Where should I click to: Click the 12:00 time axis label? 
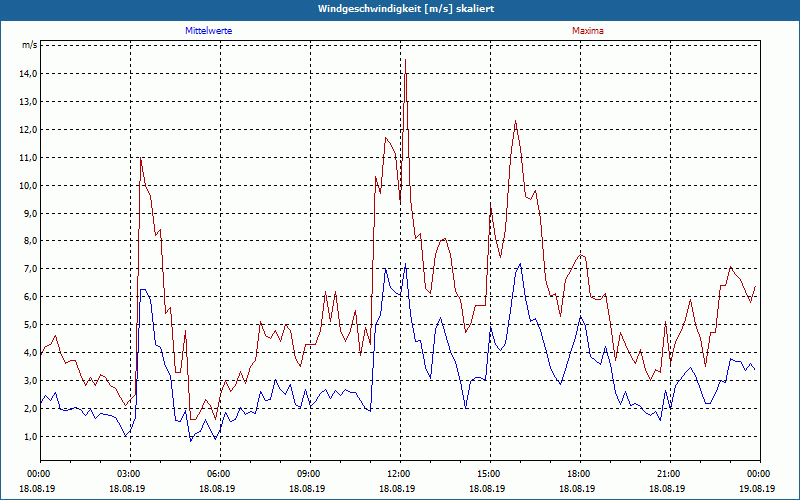[398, 474]
